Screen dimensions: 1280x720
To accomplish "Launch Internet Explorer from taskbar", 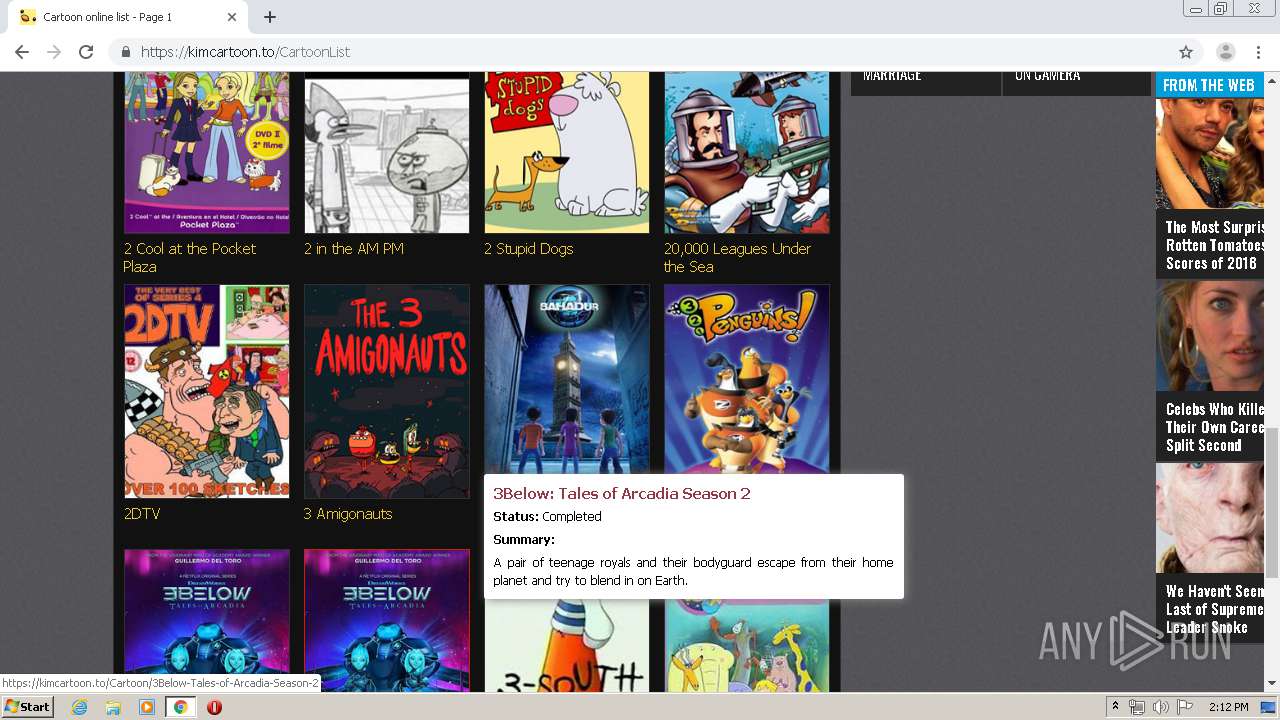I will (79, 707).
